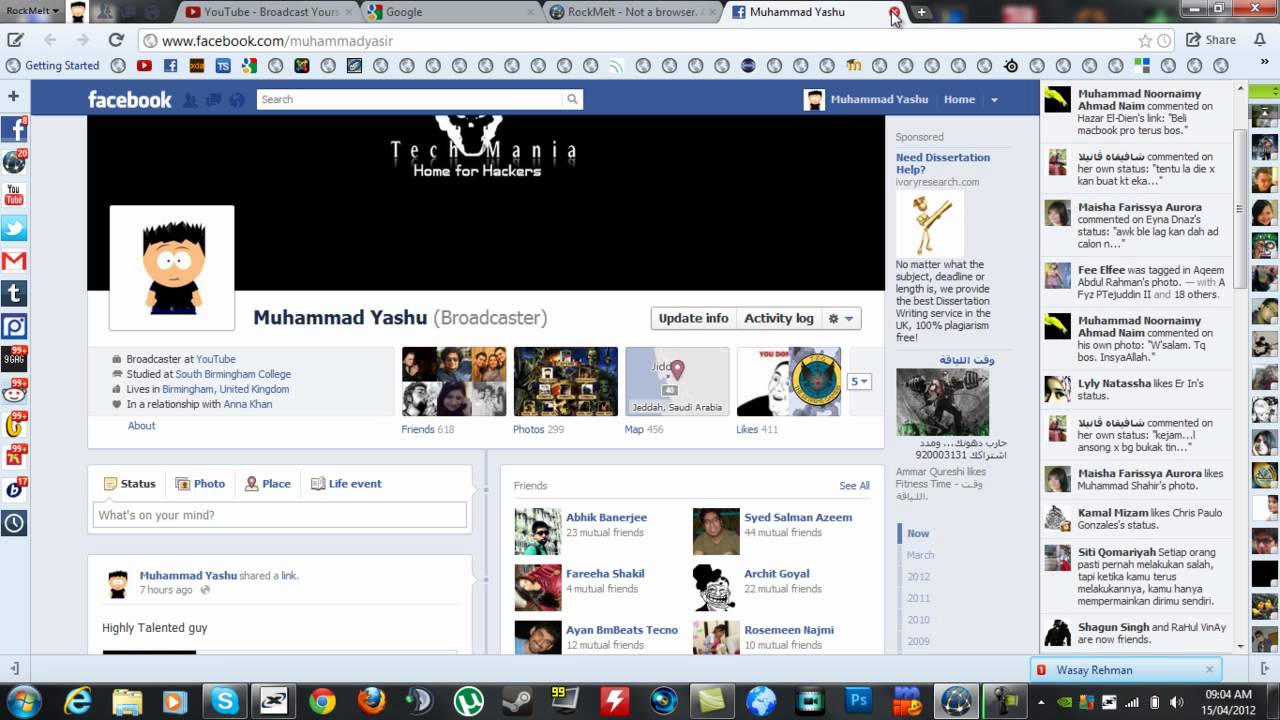Open the YouTube app in left sidebar
Viewport: 1280px width, 720px height.
[x=14, y=195]
